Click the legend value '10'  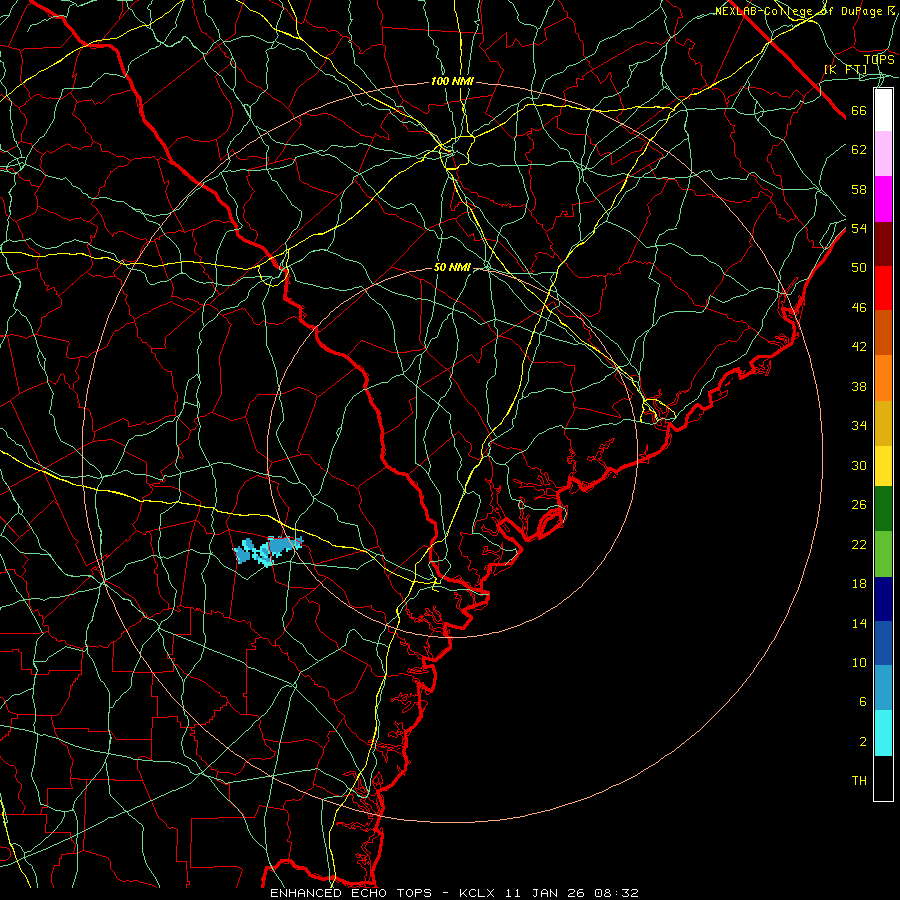859,662
